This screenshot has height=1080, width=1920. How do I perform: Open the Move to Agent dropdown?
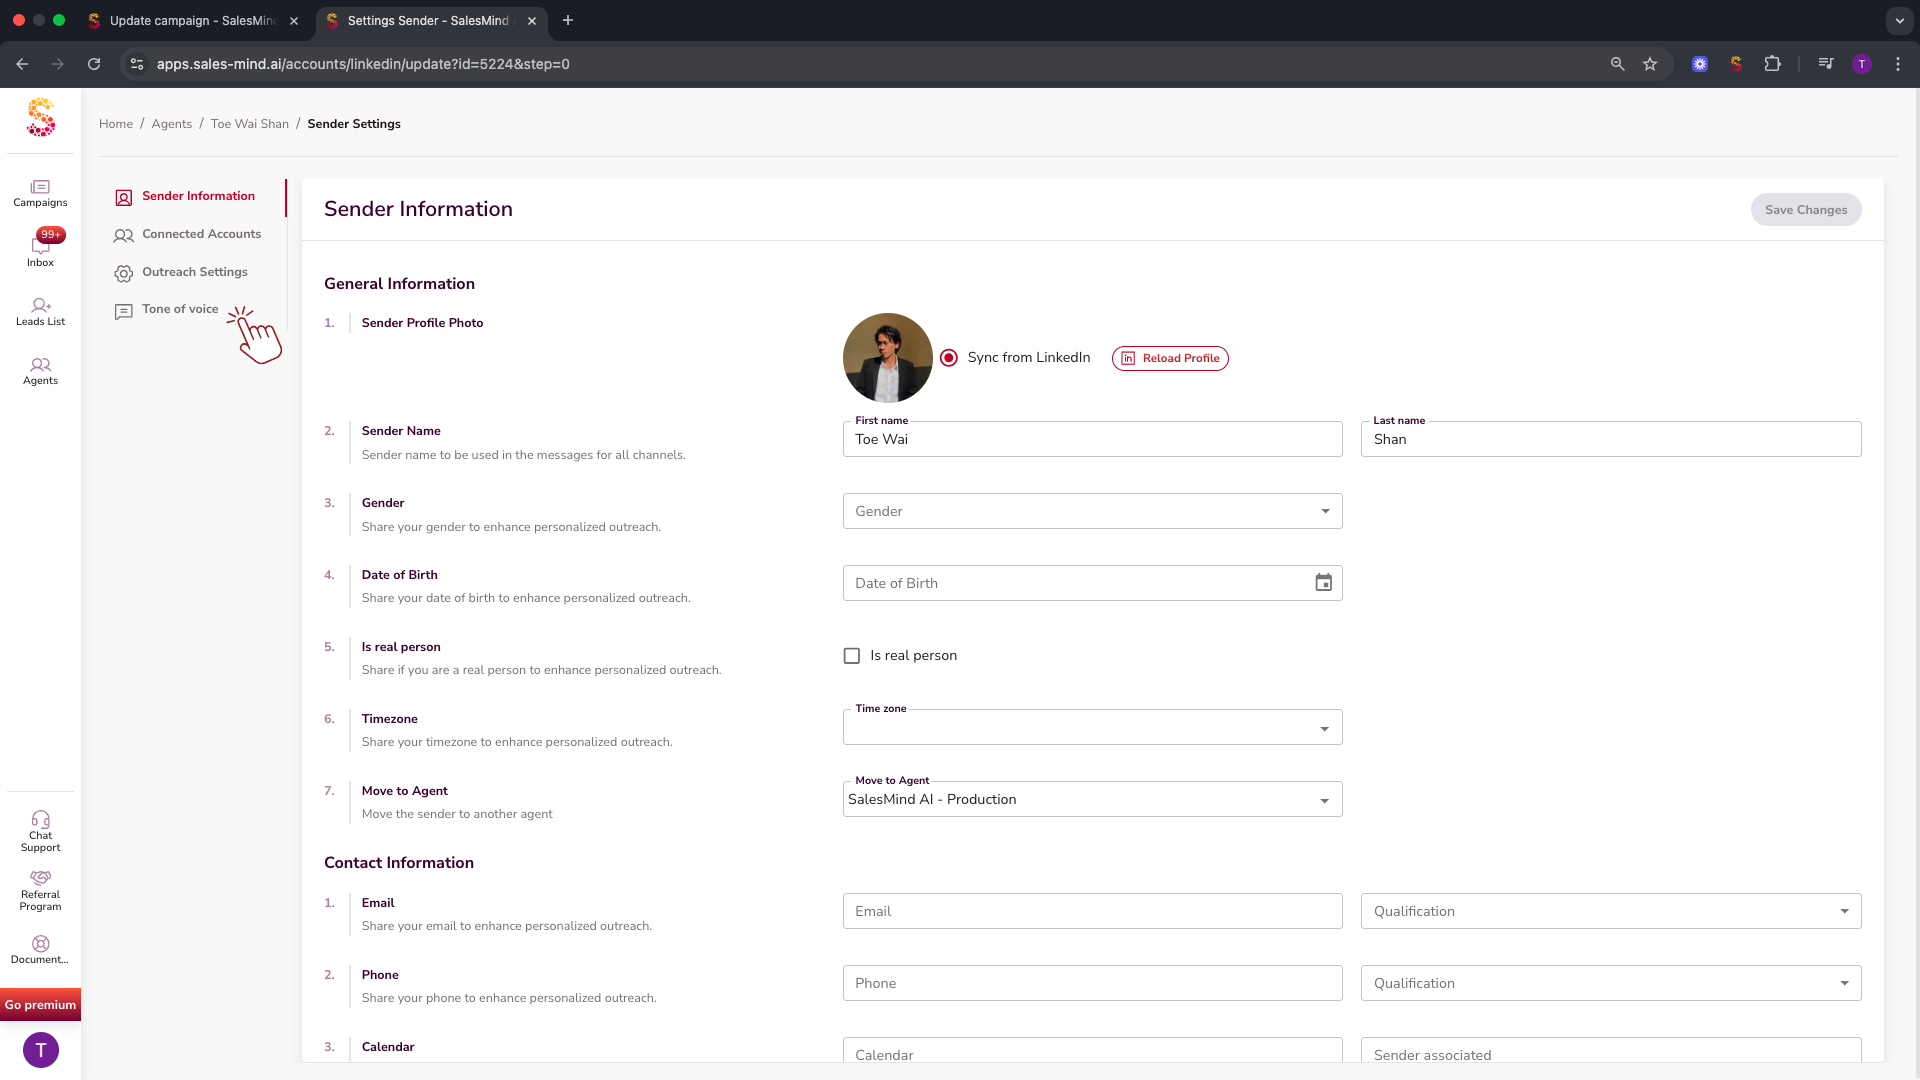point(1092,800)
